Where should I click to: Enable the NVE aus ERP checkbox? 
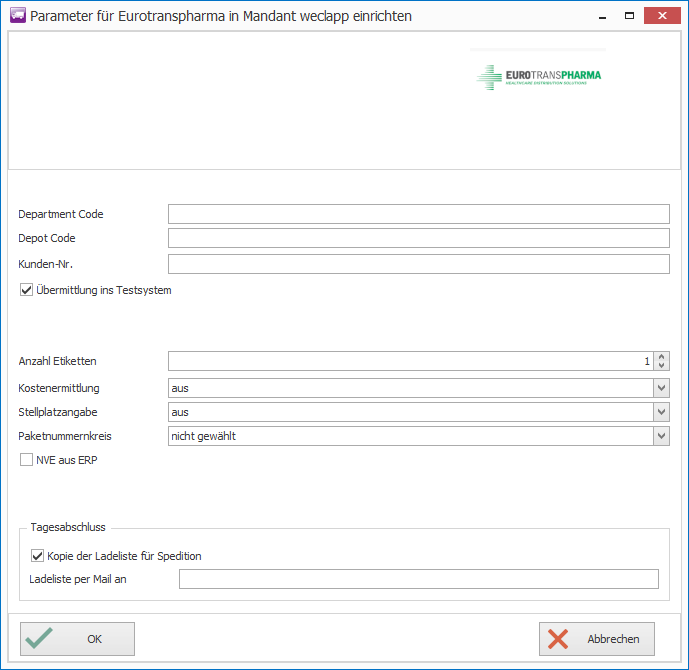(x=27, y=461)
